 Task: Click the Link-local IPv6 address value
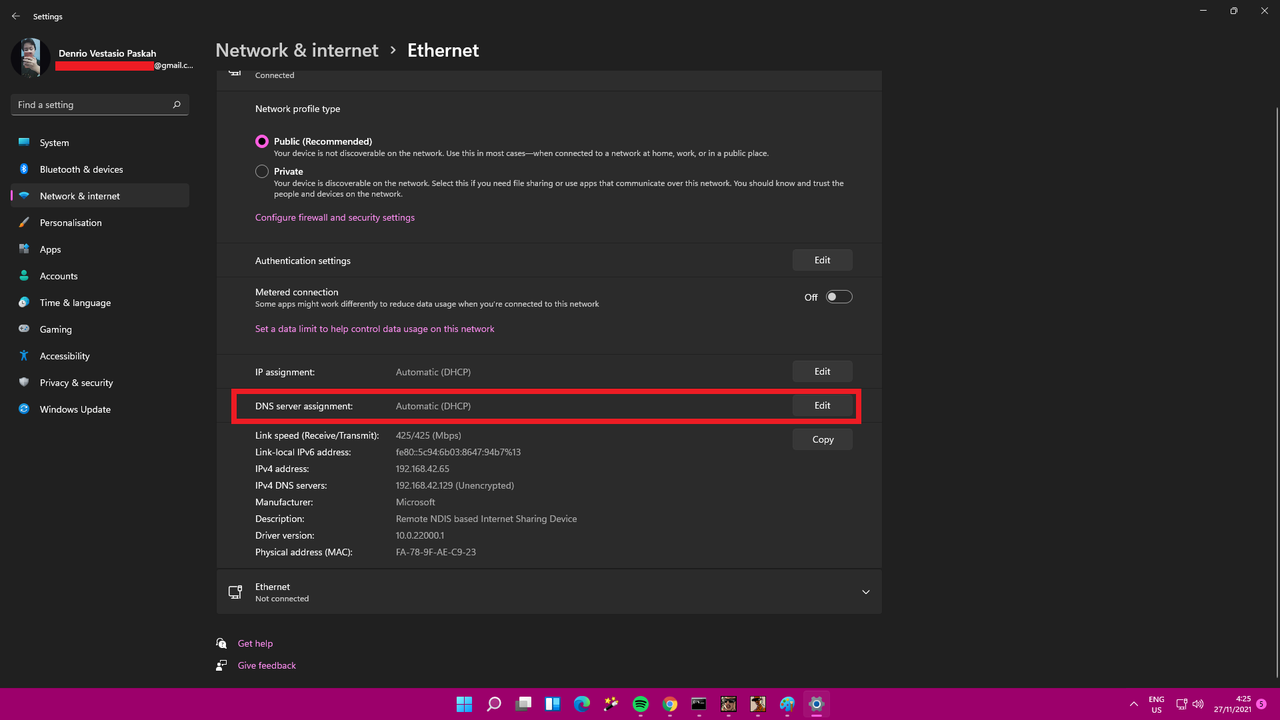coord(458,452)
